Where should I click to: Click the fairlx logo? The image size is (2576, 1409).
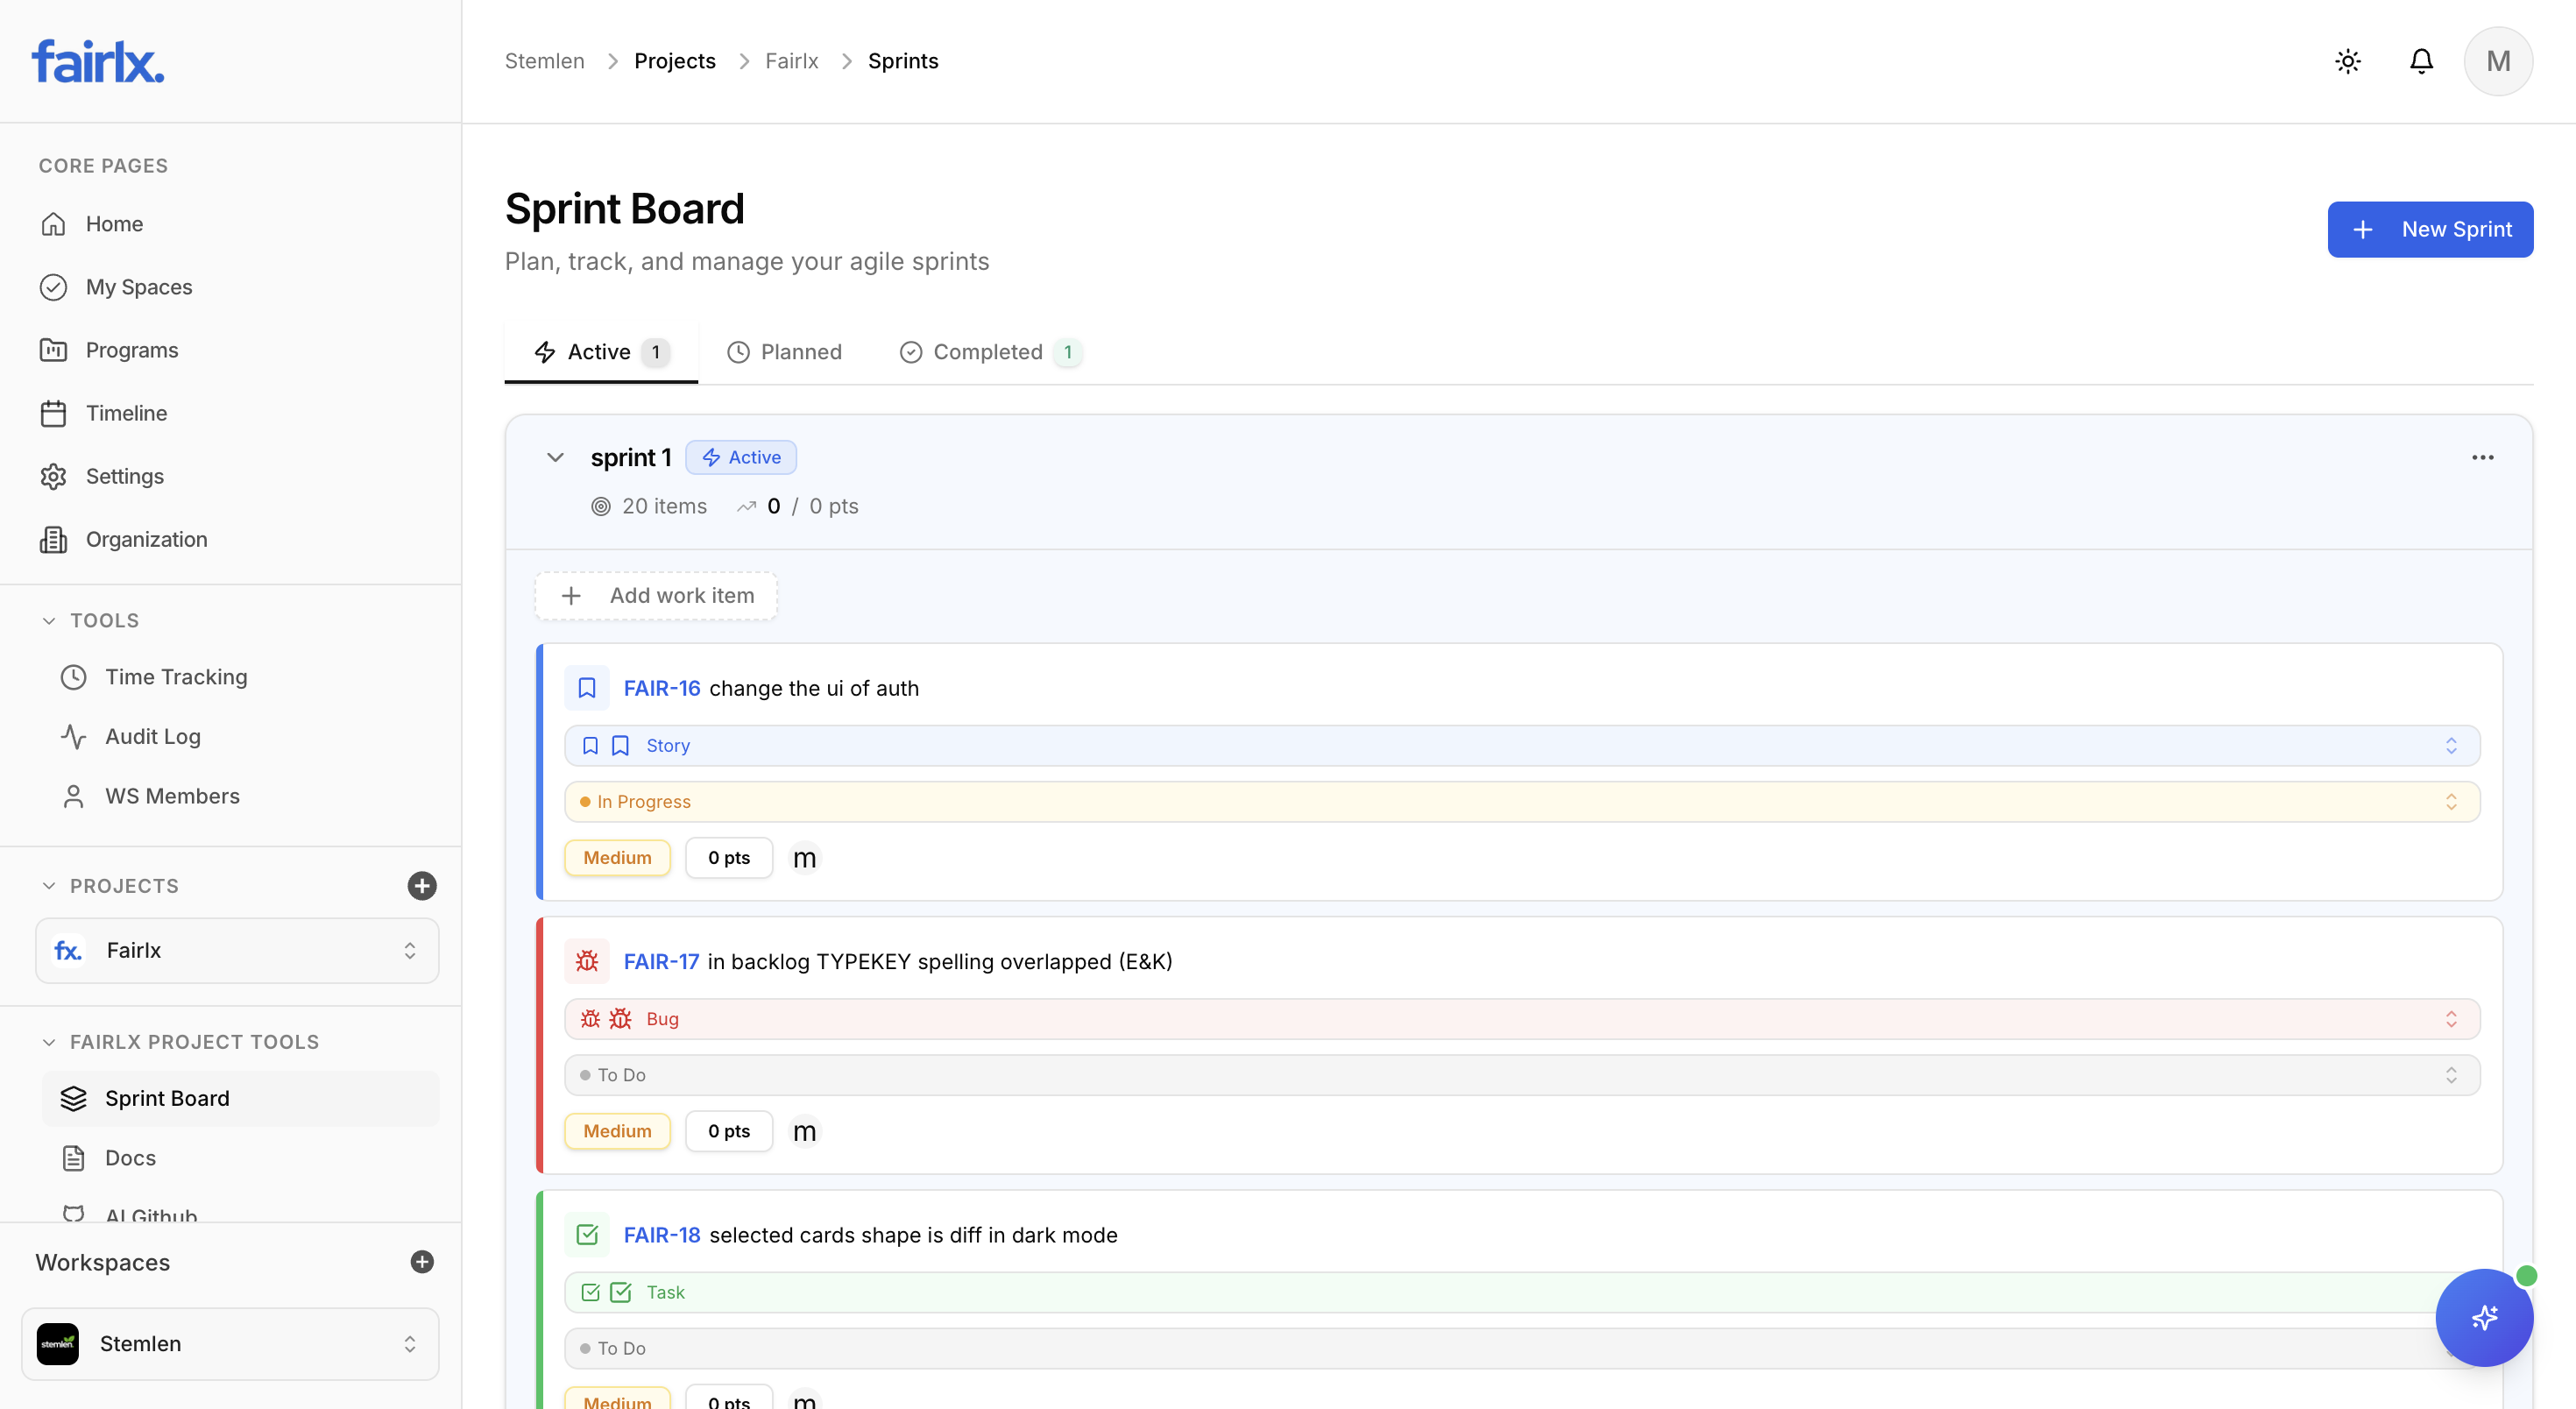(x=98, y=61)
